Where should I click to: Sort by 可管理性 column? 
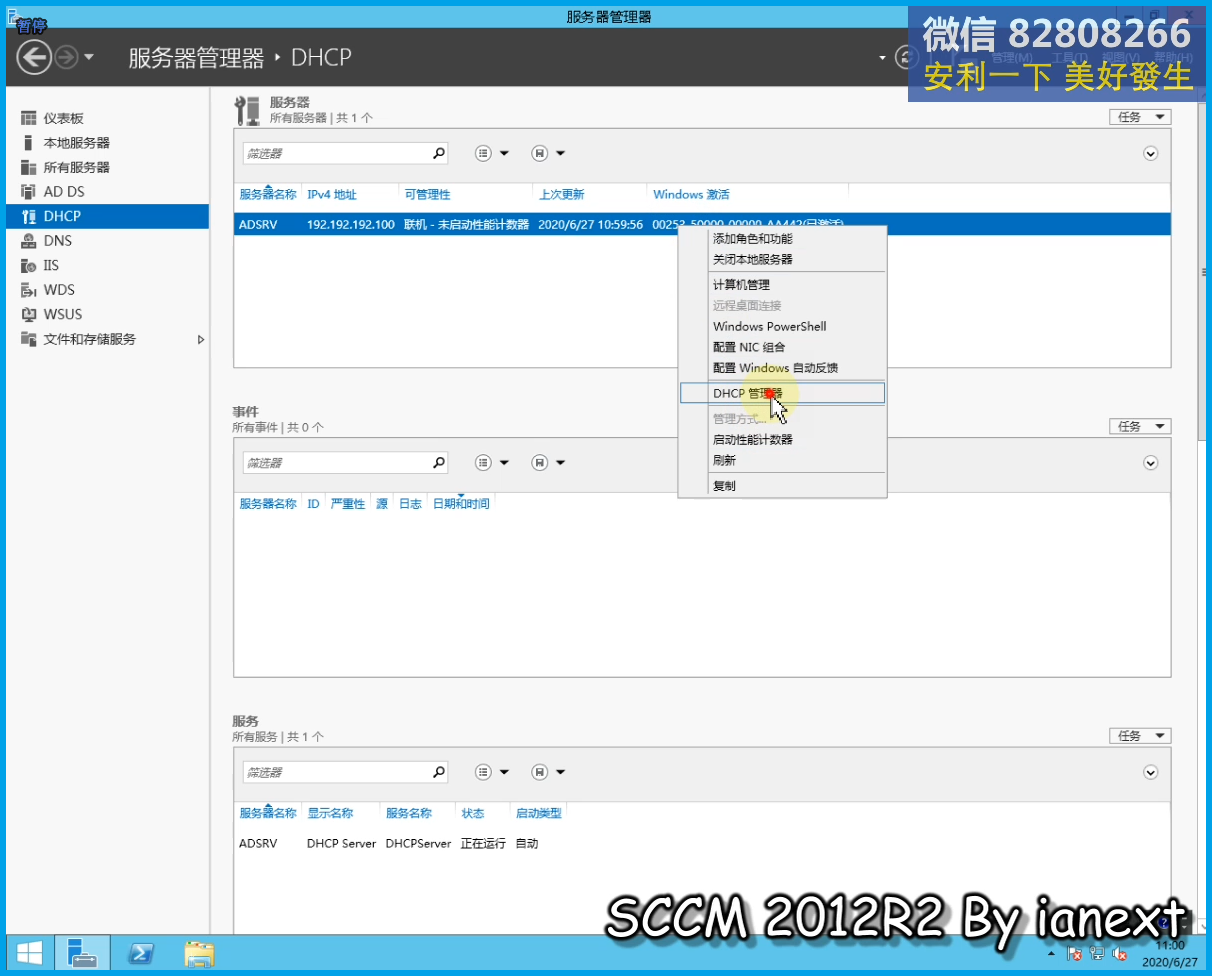[x=427, y=194]
